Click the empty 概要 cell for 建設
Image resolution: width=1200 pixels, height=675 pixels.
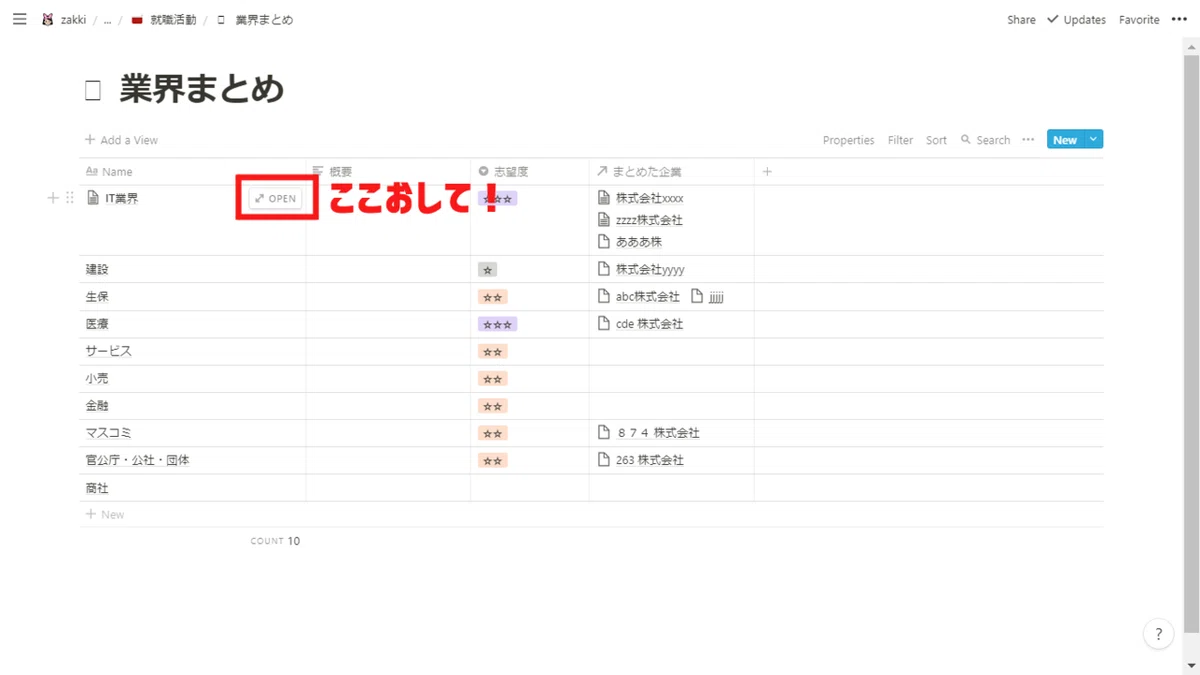tap(388, 269)
